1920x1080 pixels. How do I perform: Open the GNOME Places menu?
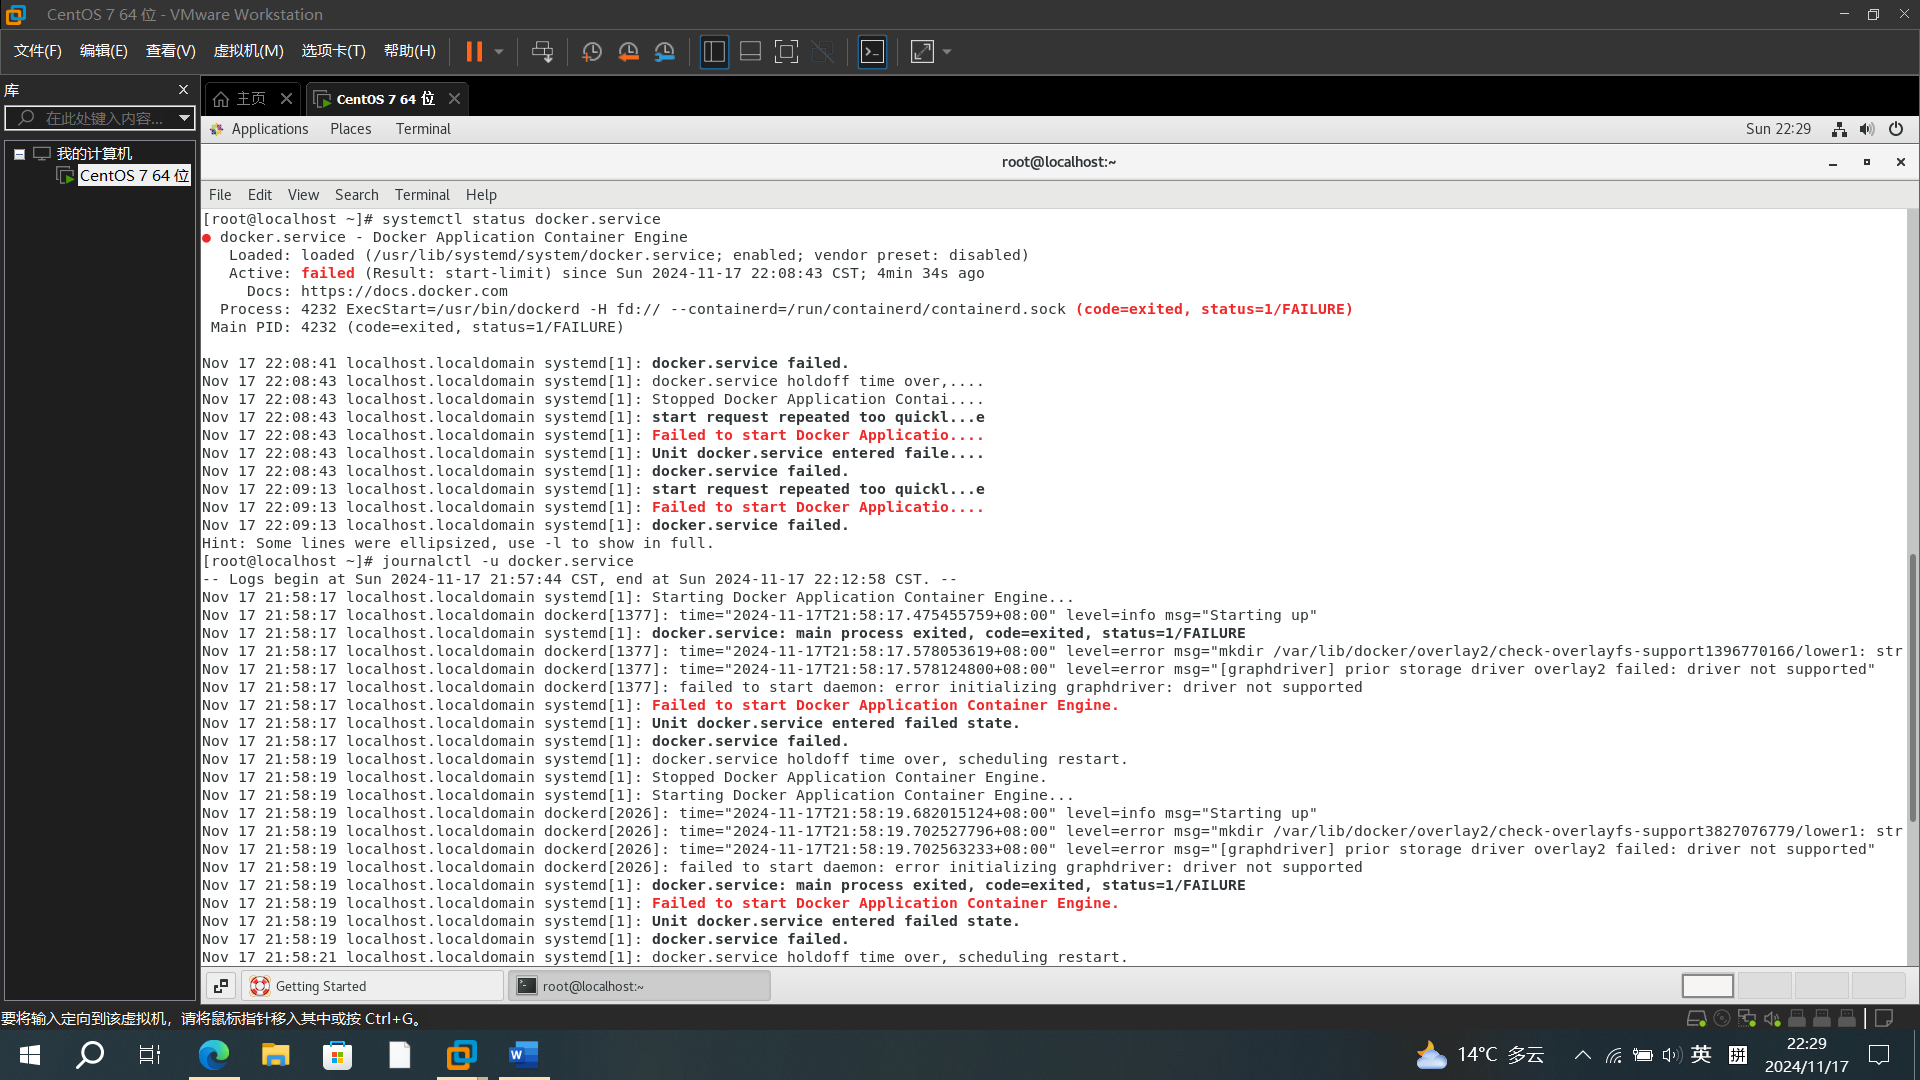tap(351, 129)
